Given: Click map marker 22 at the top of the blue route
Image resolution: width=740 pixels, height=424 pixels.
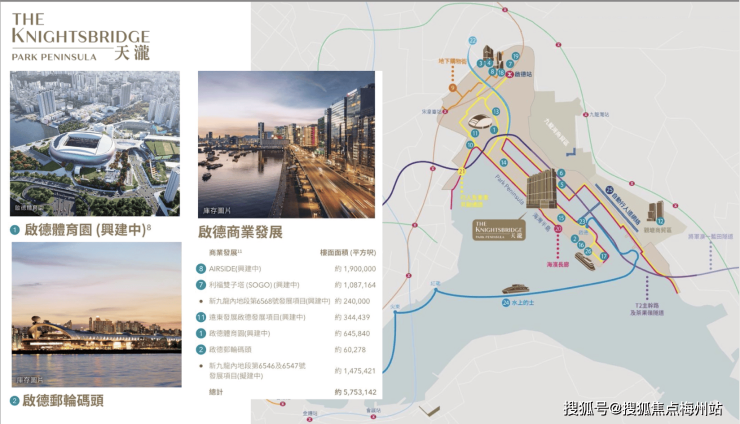Looking at the screenshot, I should (472, 41).
